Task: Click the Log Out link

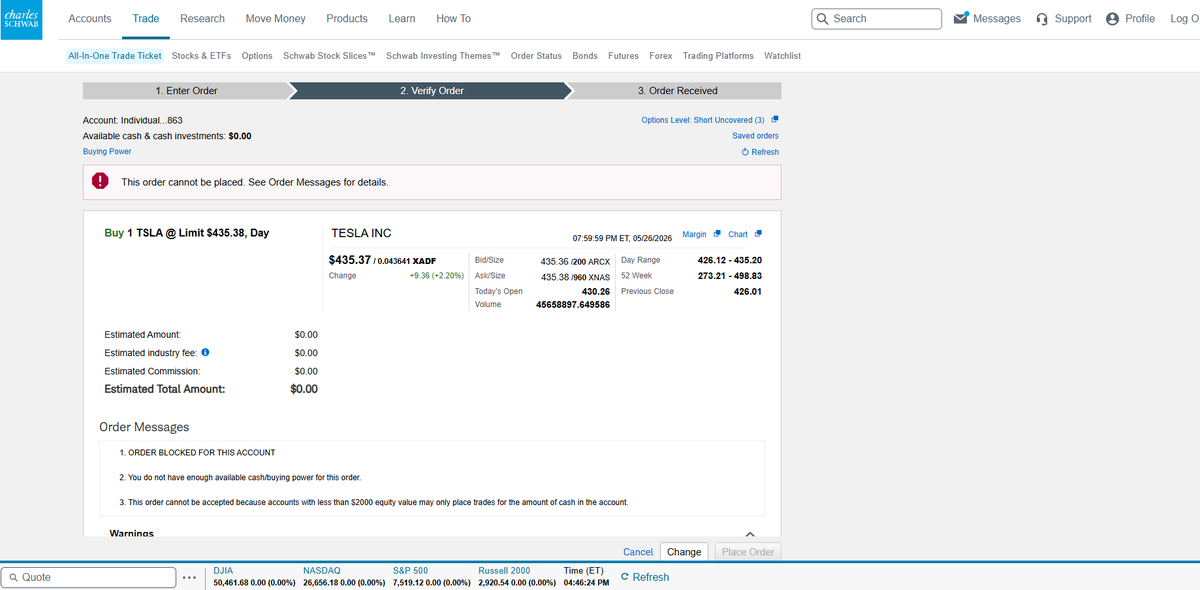Action: [x=1184, y=19]
